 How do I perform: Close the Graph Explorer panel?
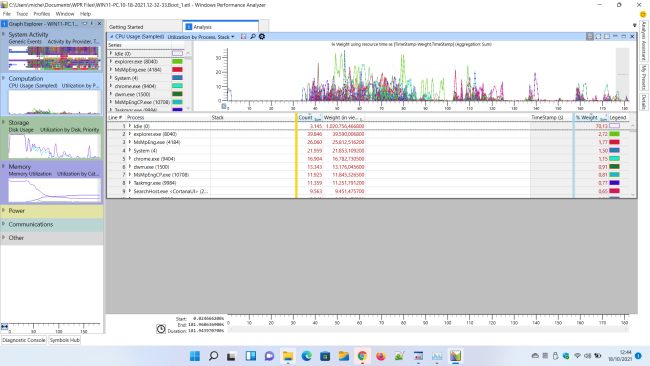[99, 24]
